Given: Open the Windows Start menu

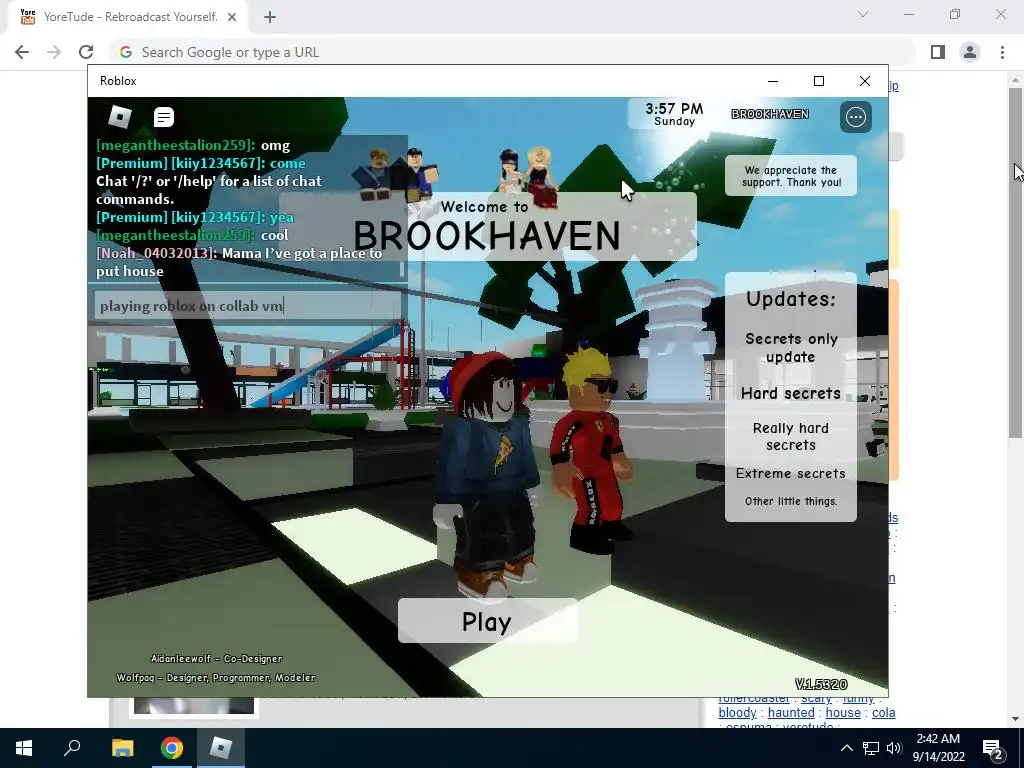Looking at the screenshot, I should coord(24,748).
